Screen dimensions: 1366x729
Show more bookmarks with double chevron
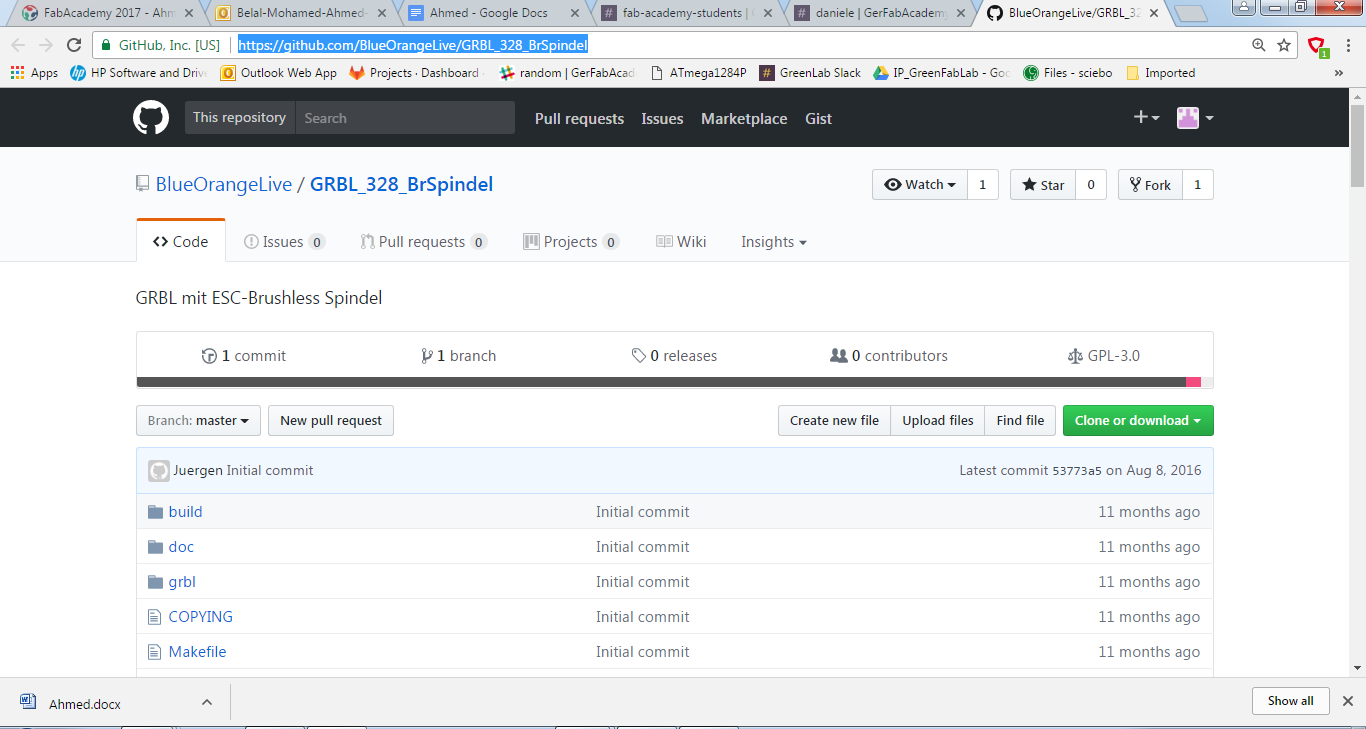(x=1339, y=73)
